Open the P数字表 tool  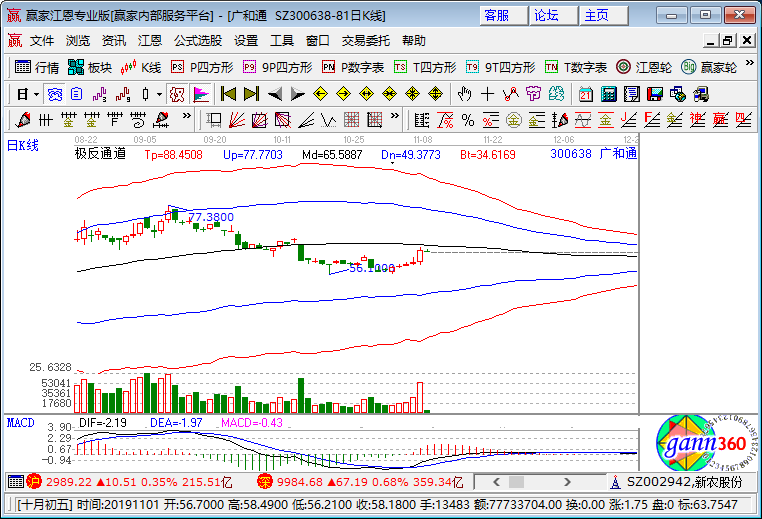pos(353,67)
